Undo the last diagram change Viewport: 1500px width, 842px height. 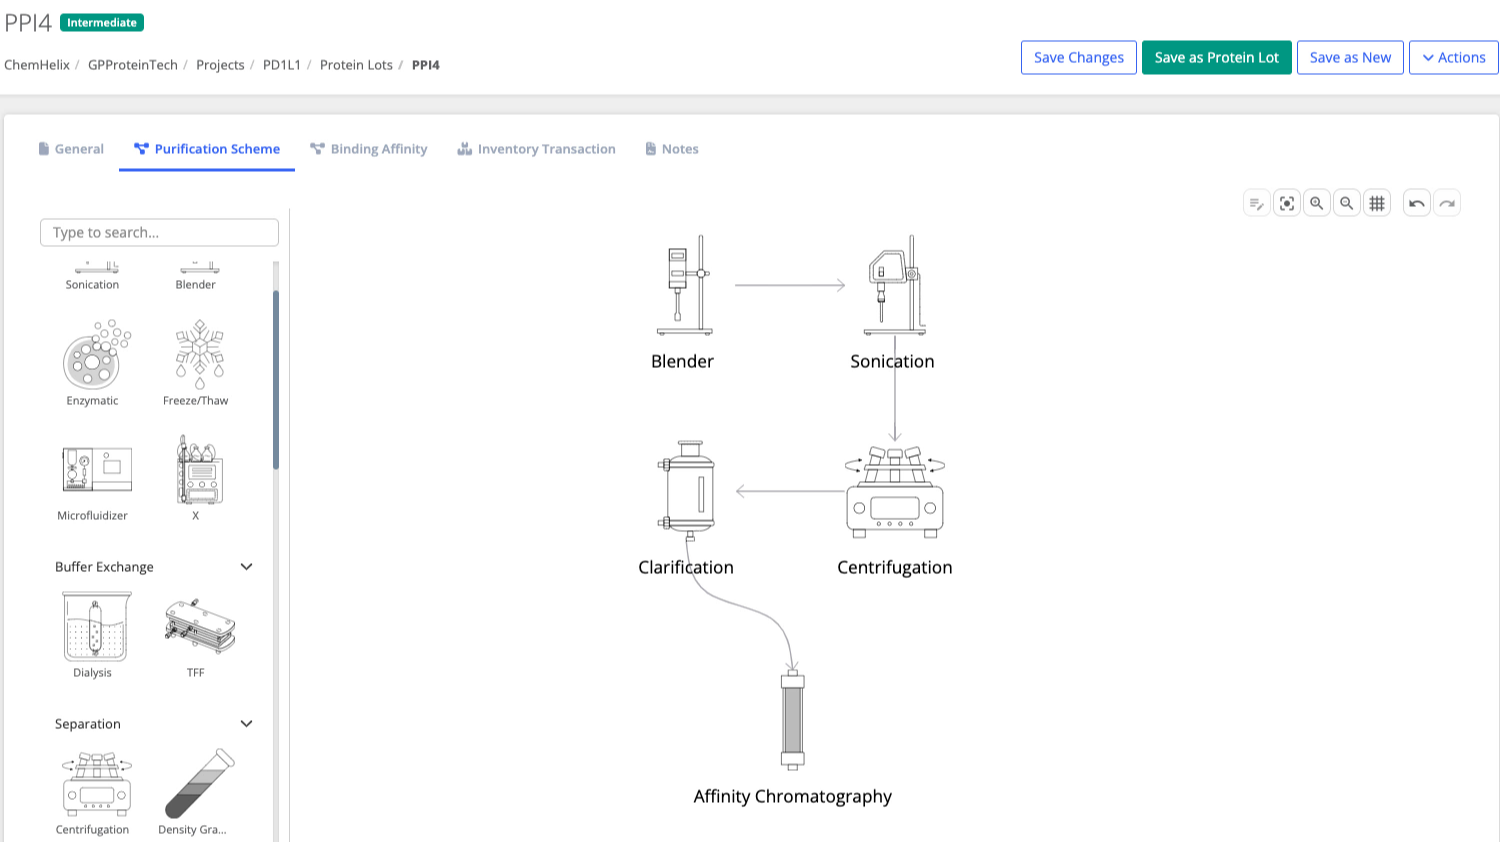pyautogui.click(x=1417, y=202)
